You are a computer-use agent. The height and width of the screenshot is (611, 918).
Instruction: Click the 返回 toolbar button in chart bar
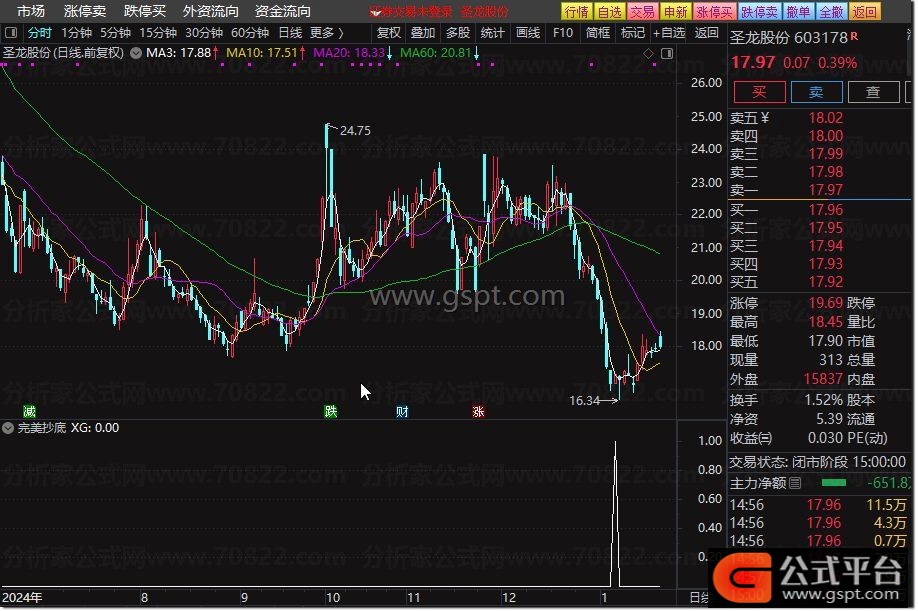[706, 33]
